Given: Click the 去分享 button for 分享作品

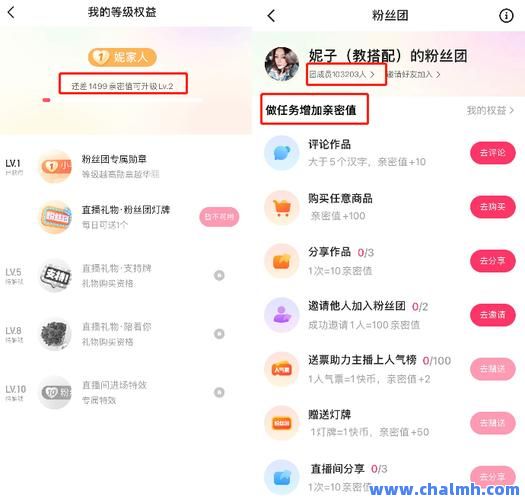Looking at the screenshot, I should (493, 261).
